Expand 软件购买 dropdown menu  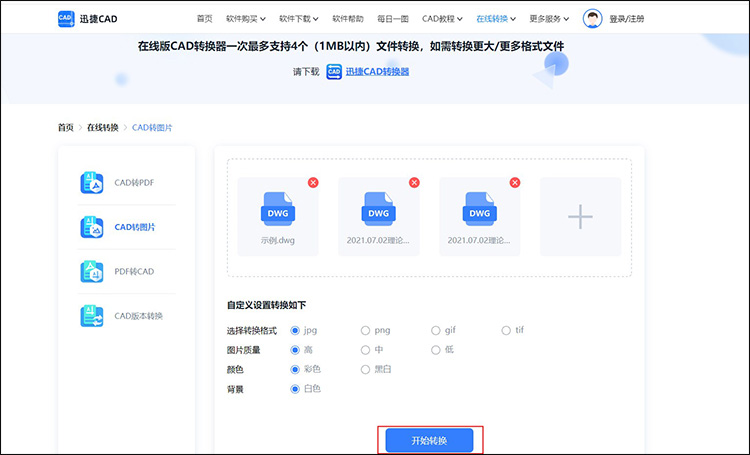(245, 19)
